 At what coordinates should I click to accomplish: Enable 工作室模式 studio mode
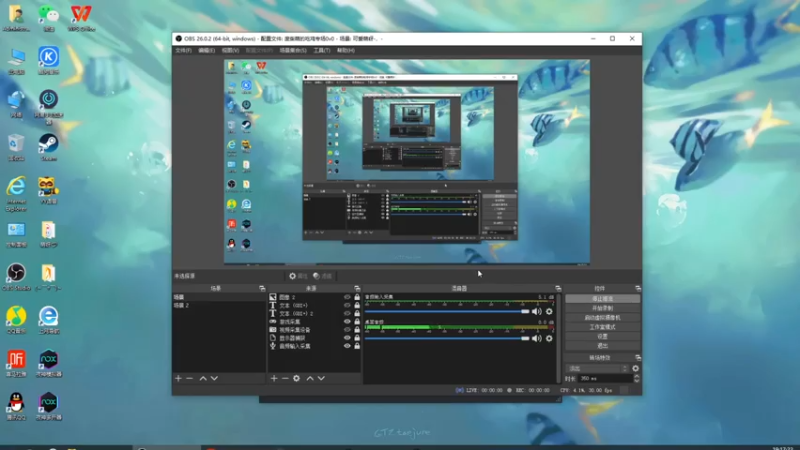pyautogui.click(x=603, y=327)
